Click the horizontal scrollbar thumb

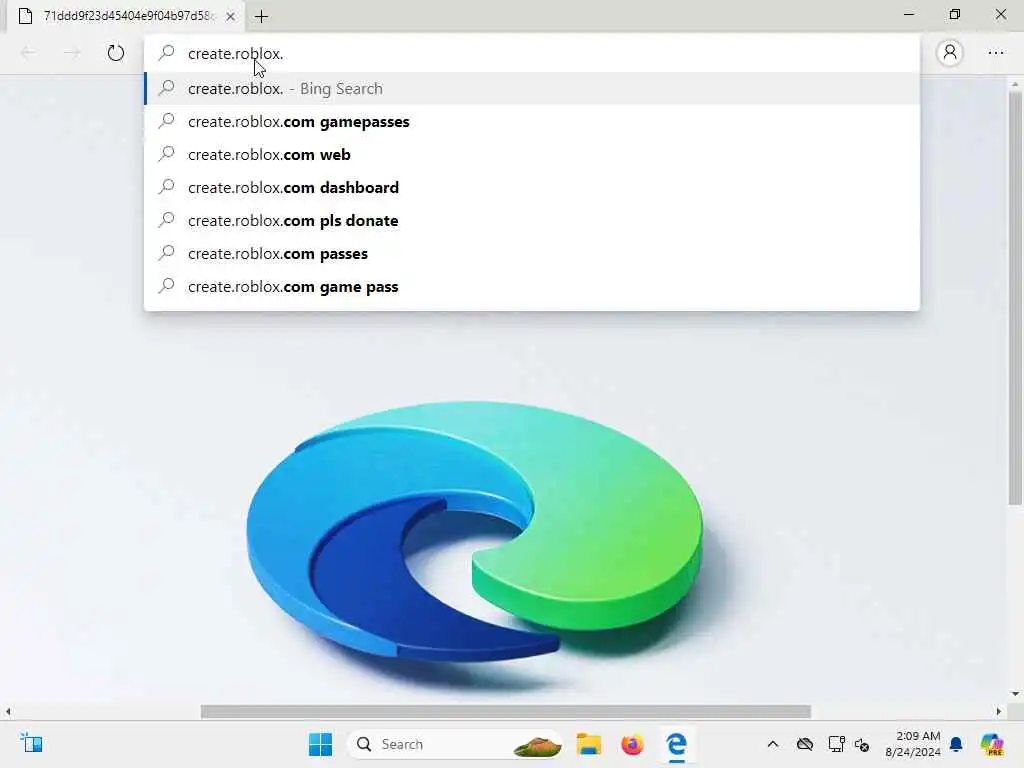(505, 711)
